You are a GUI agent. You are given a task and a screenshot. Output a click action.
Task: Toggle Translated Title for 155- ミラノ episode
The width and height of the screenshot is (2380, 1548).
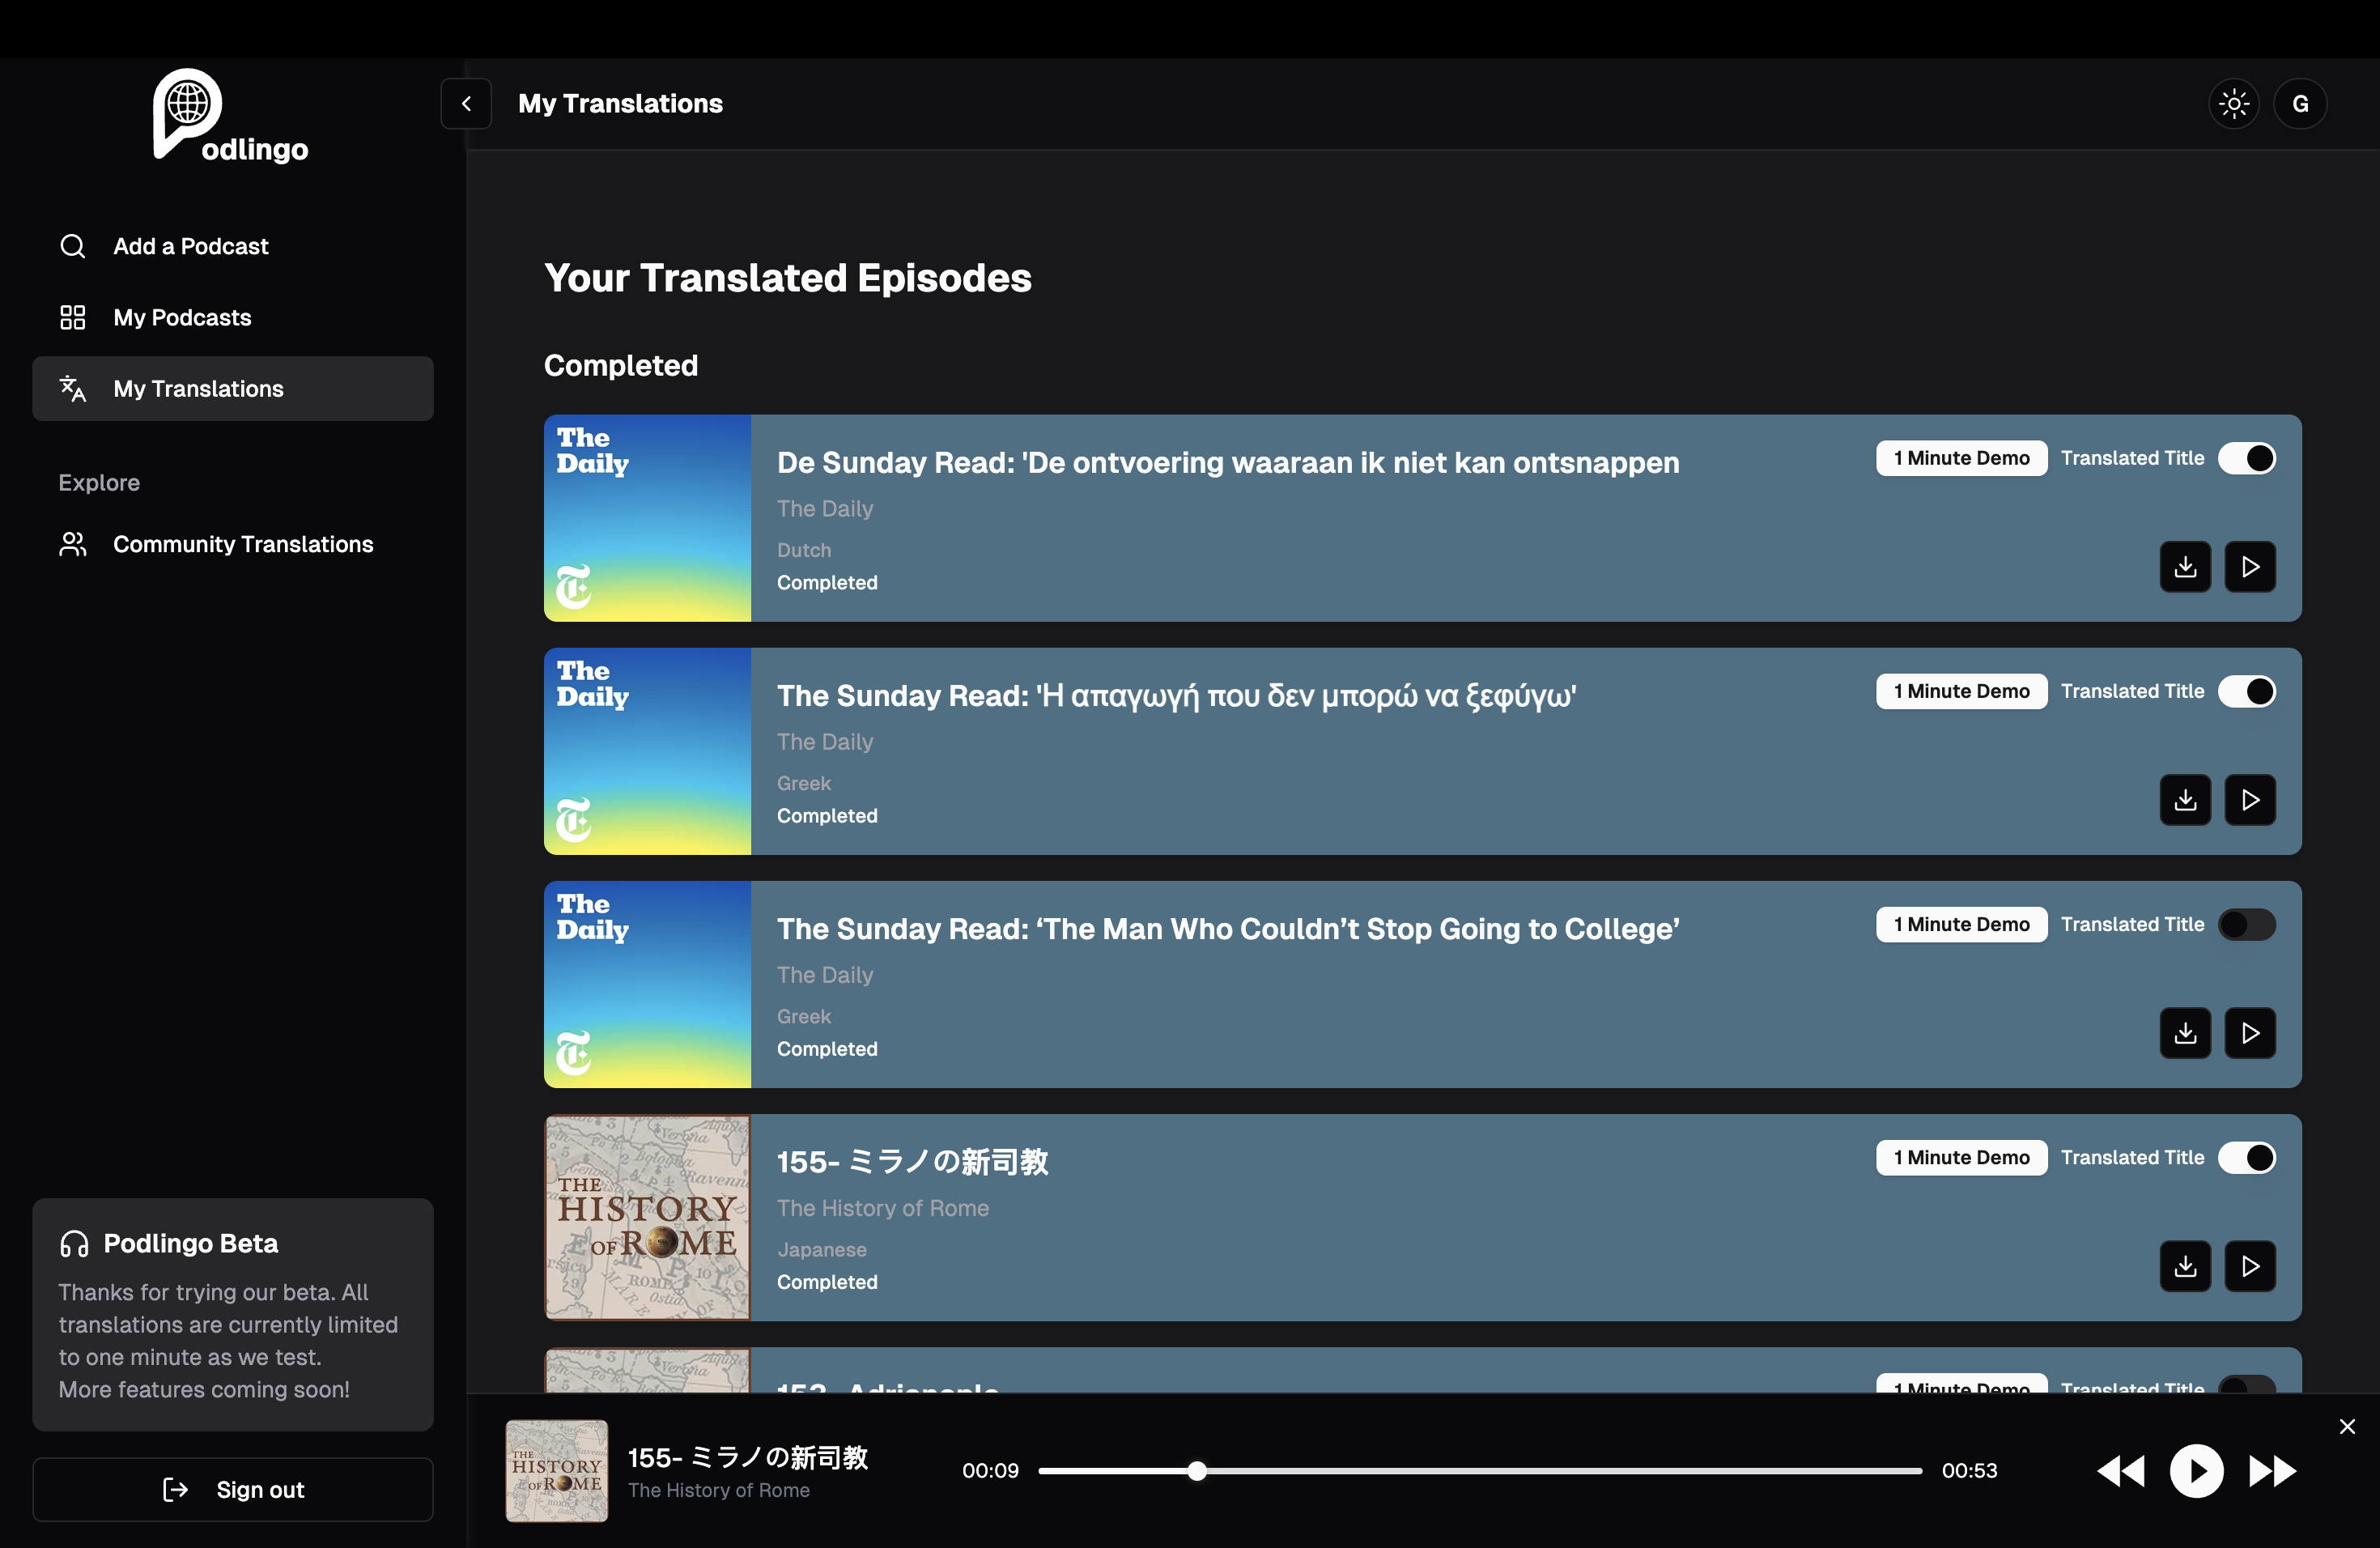click(x=2246, y=1157)
